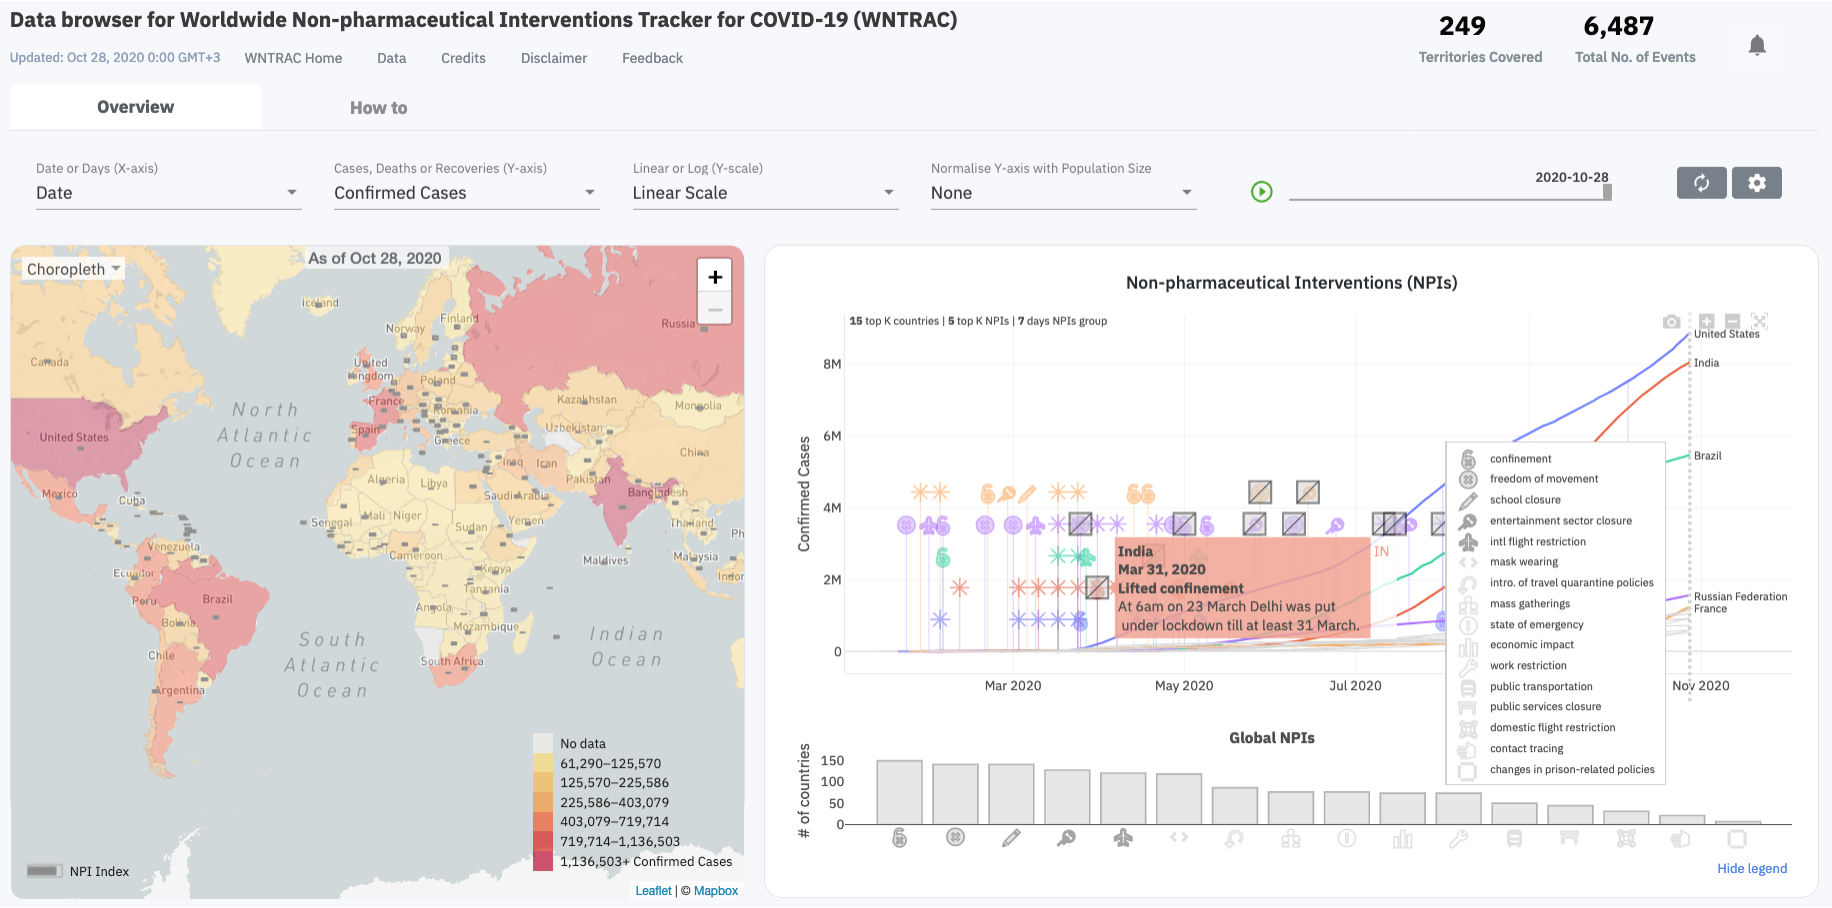
Task: Switch to the Overview tab
Action: pyautogui.click(x=136, y=107)
